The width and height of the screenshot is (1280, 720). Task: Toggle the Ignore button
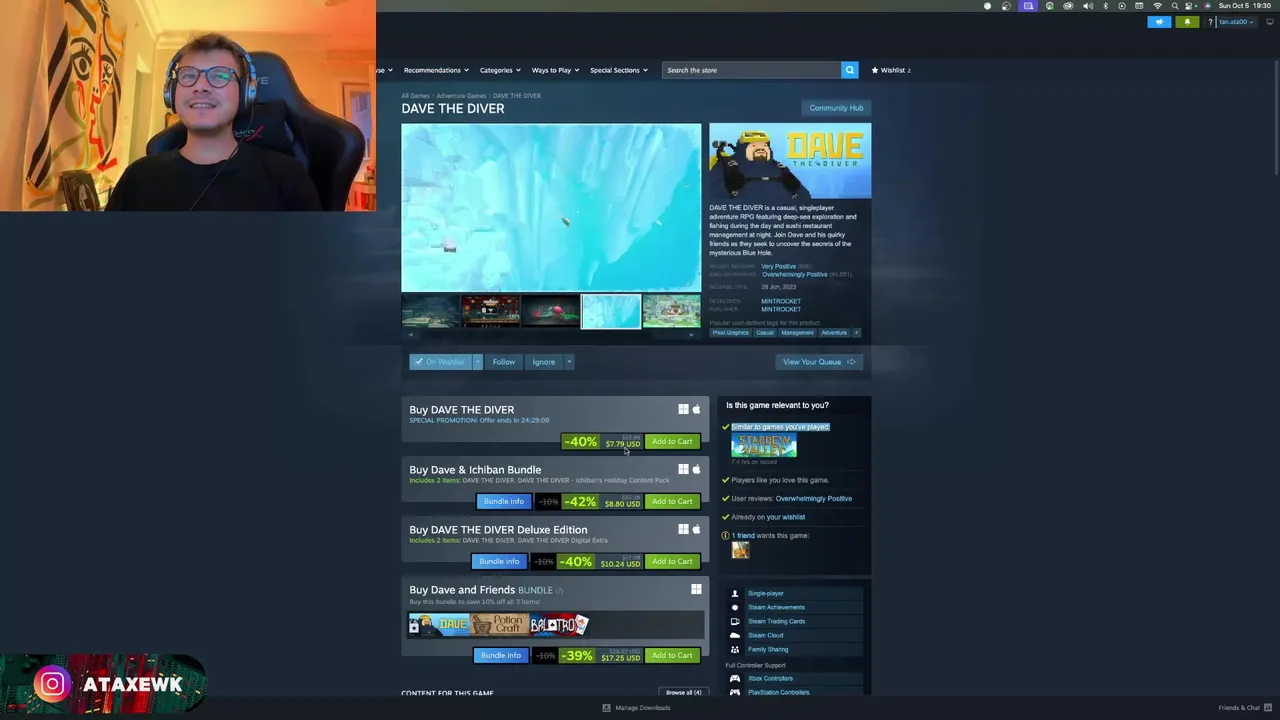tap(543, 362)
